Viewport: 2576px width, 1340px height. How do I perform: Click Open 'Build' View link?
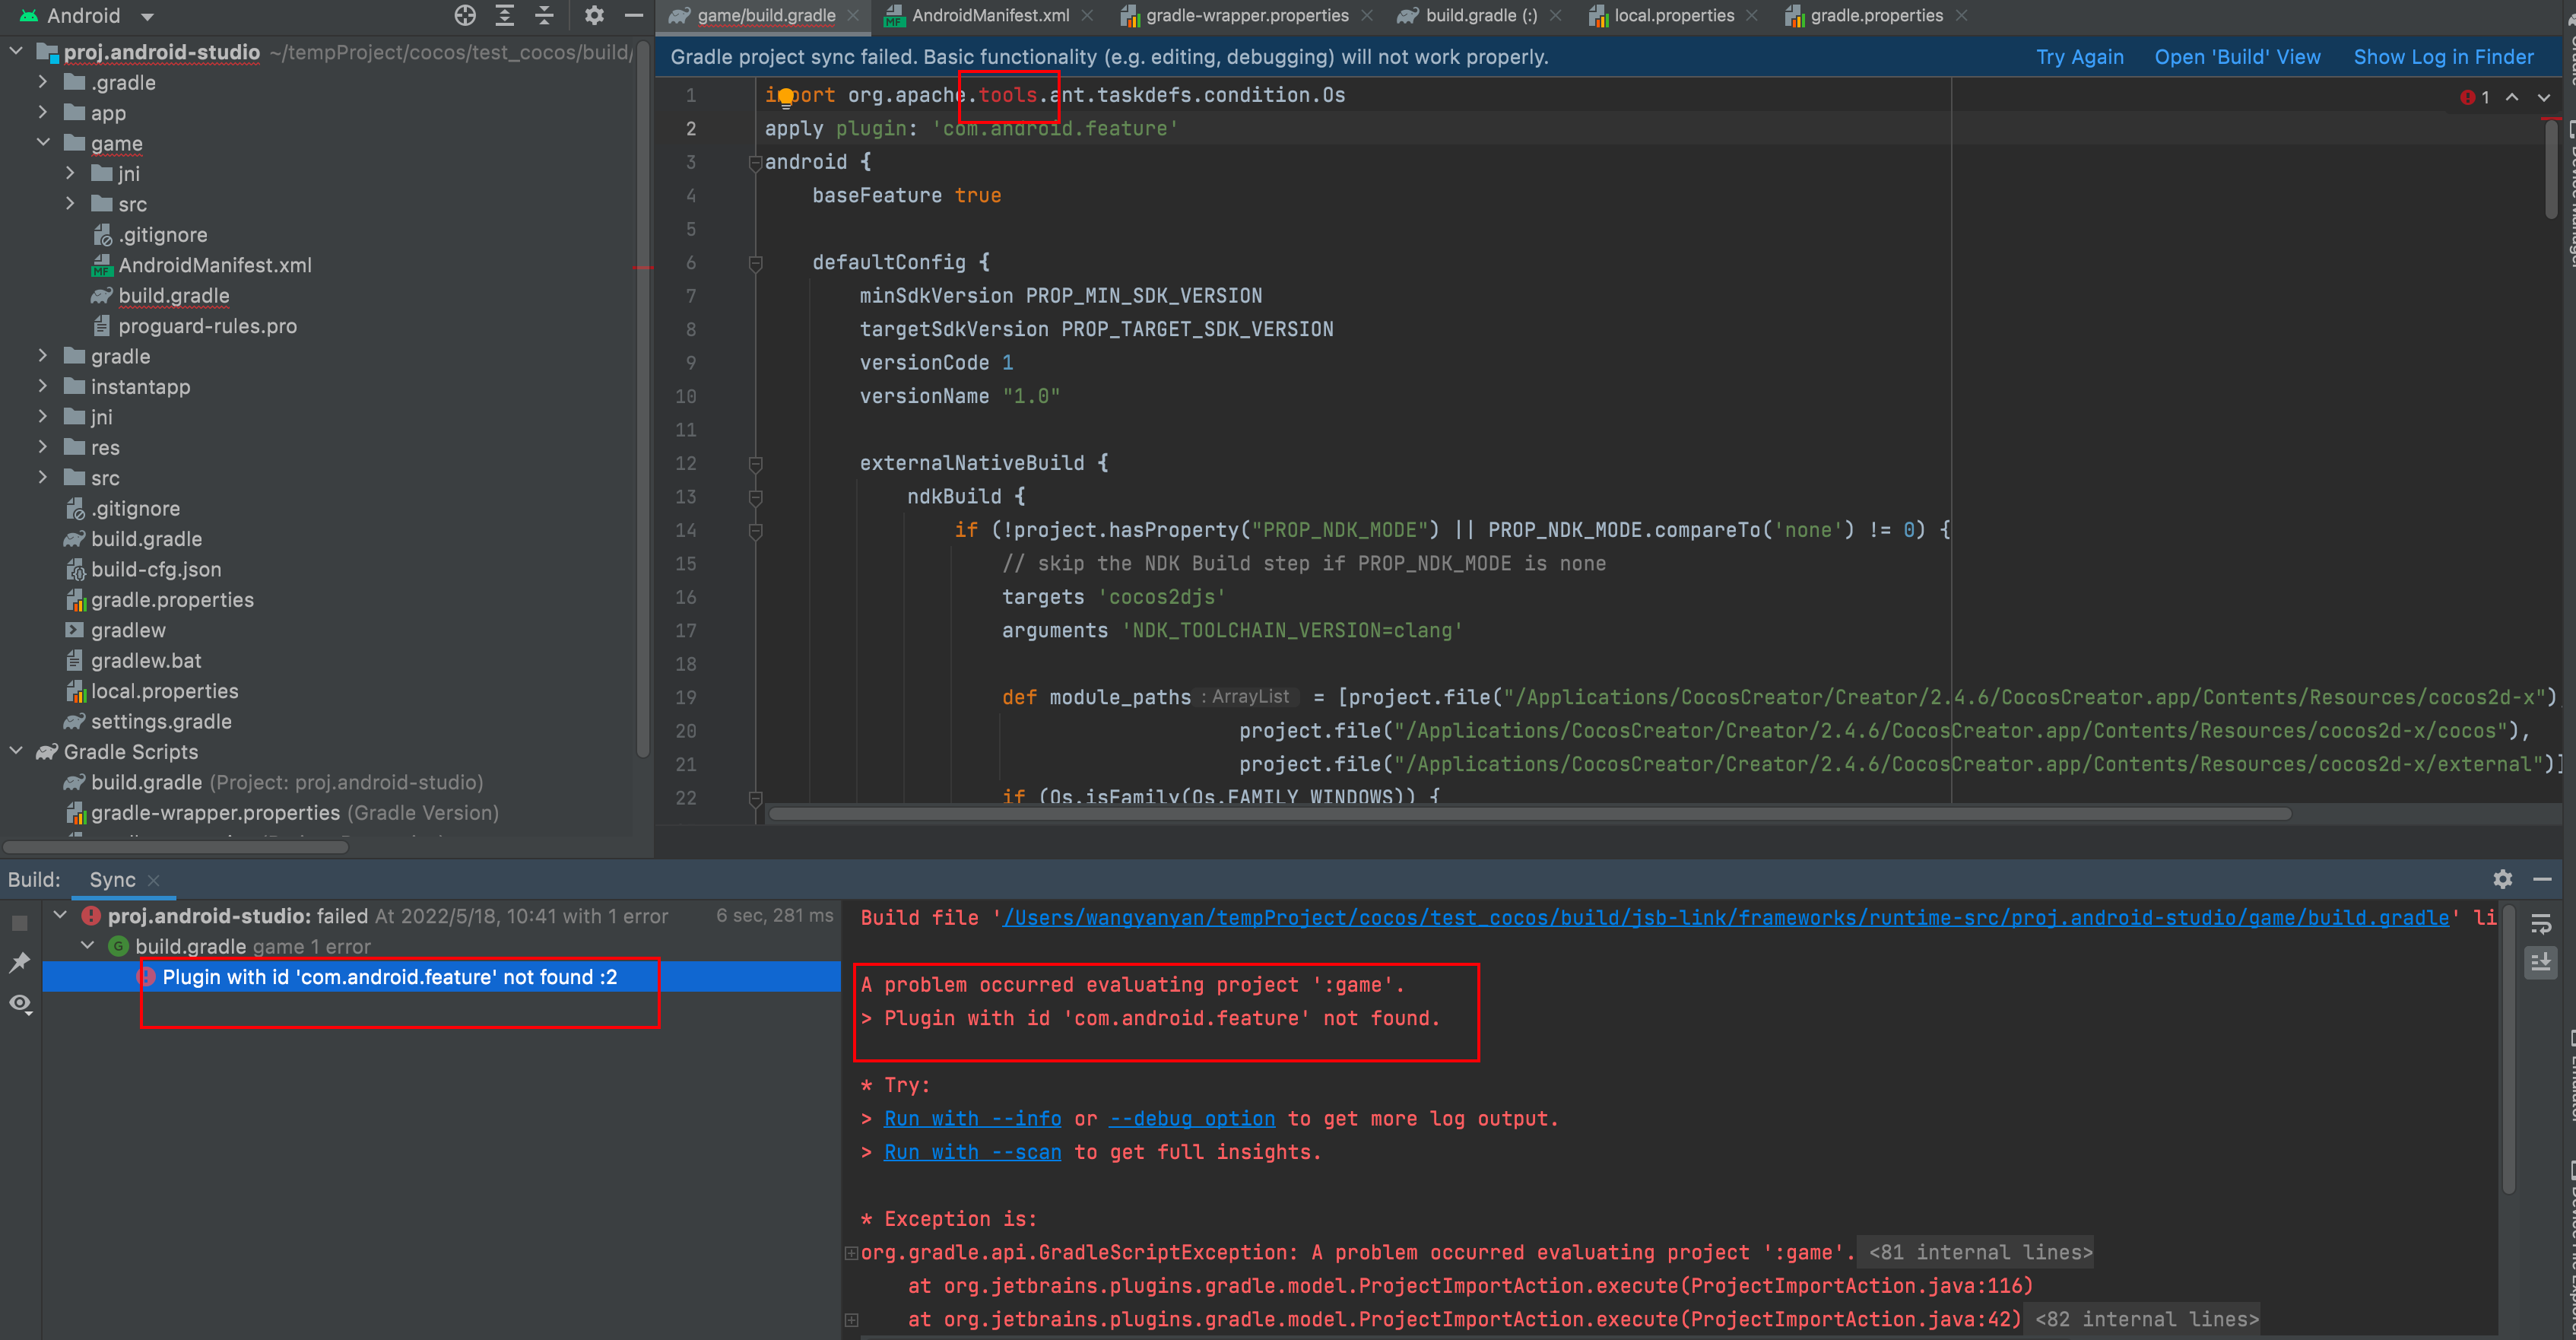tap(2237, 57)
